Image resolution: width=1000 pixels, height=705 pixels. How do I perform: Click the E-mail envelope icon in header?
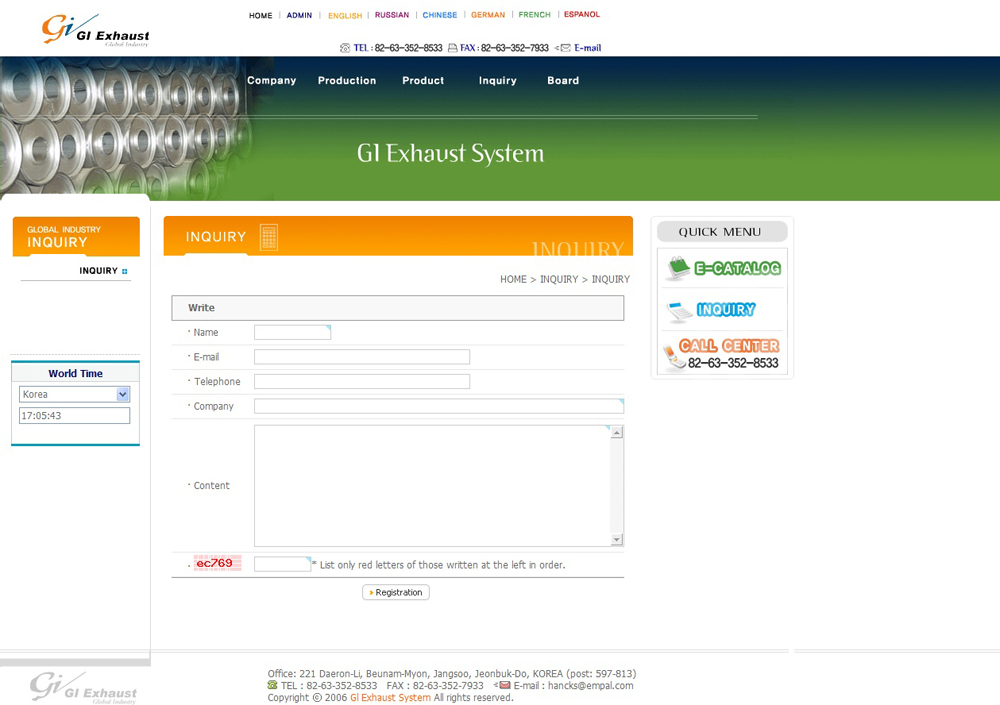(565, 48)
